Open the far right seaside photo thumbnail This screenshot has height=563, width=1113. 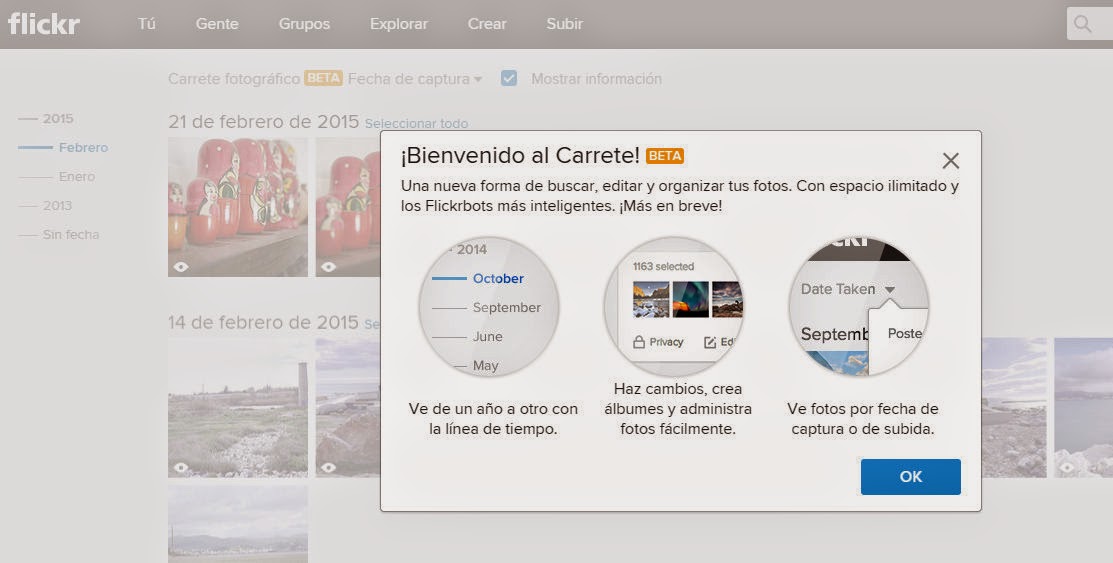tap(1083, 408)
